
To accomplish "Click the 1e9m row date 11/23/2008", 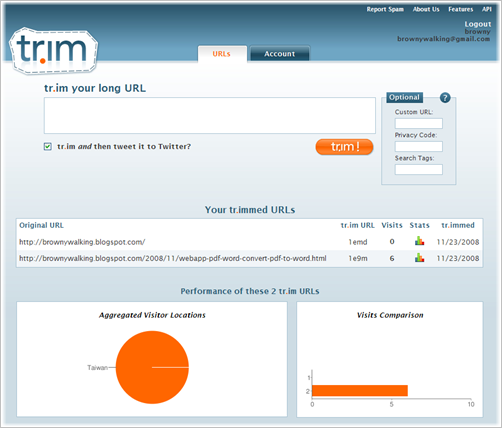I will pyautogui.click(x=458, y=258).
